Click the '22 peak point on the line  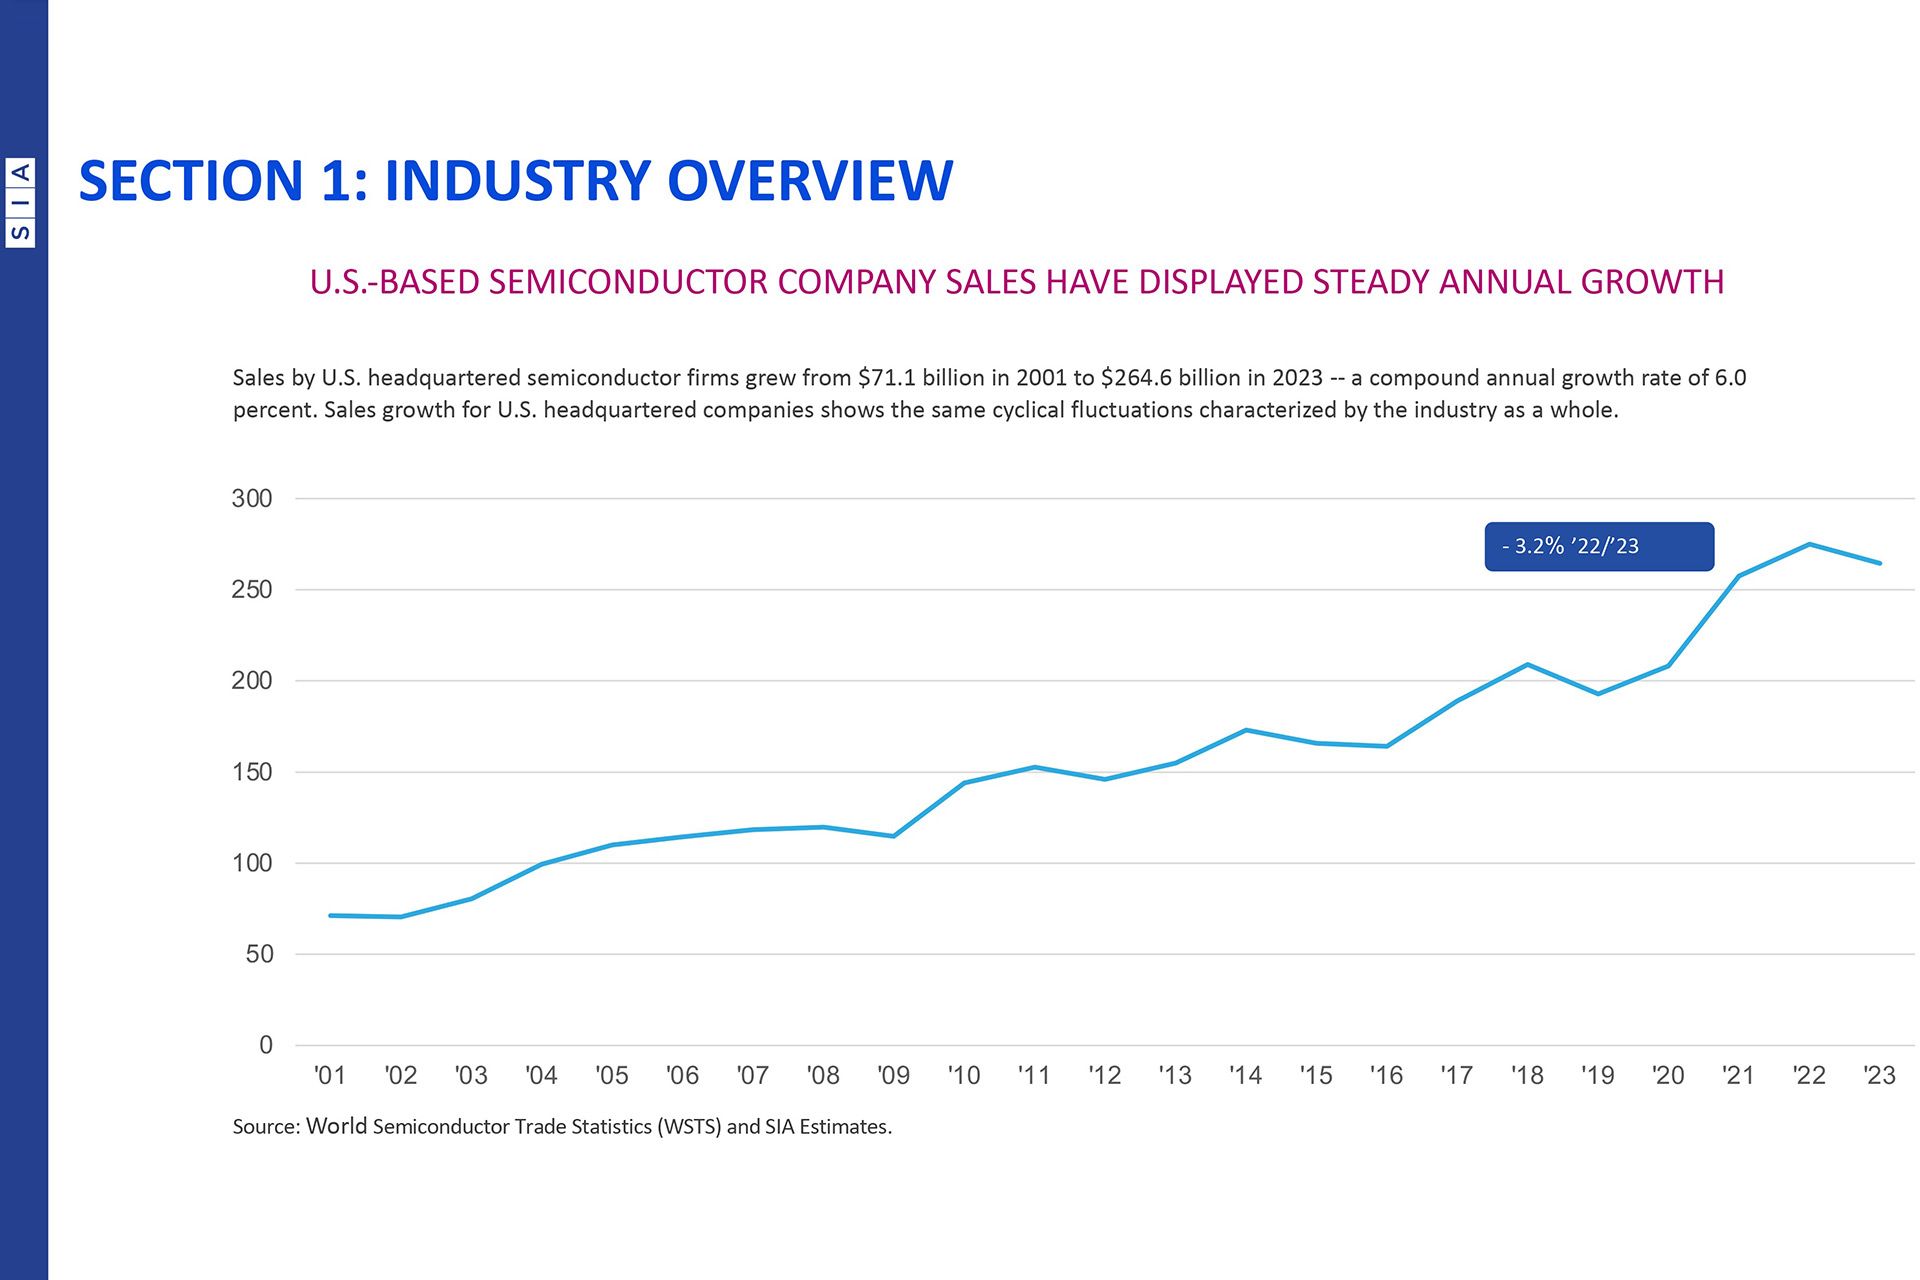pos(1809,544)
